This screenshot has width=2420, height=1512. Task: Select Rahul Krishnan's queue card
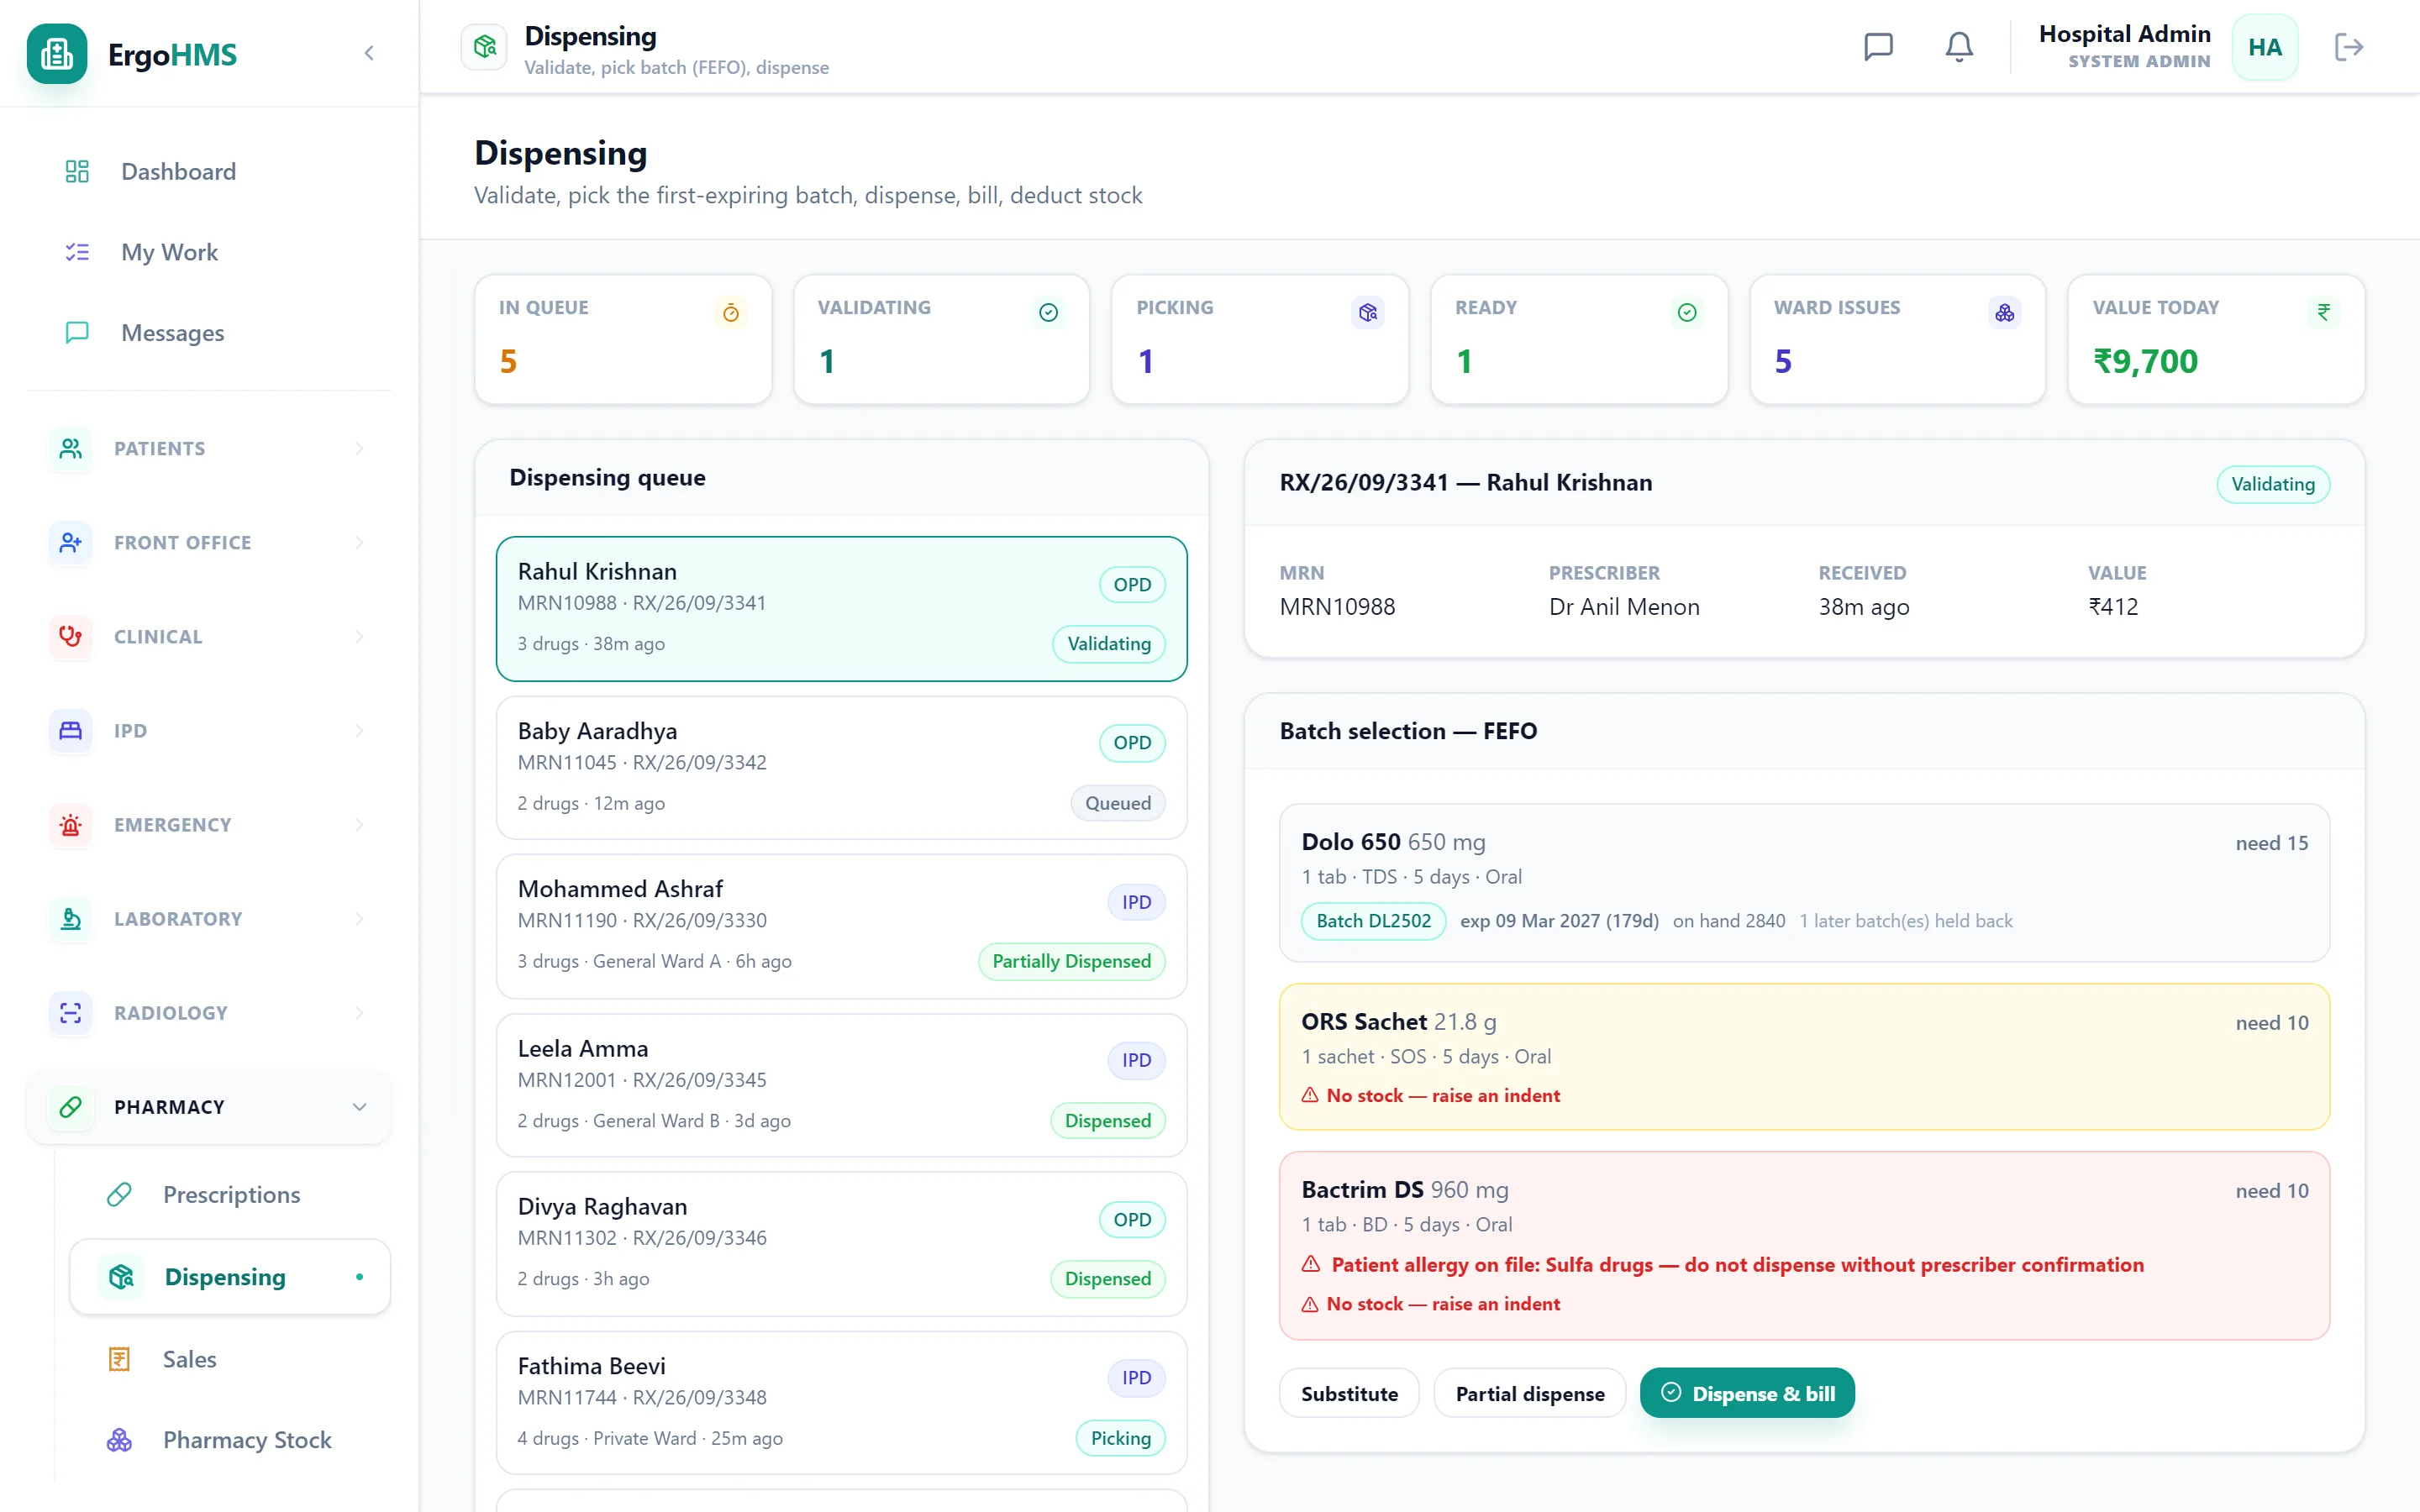841,608
